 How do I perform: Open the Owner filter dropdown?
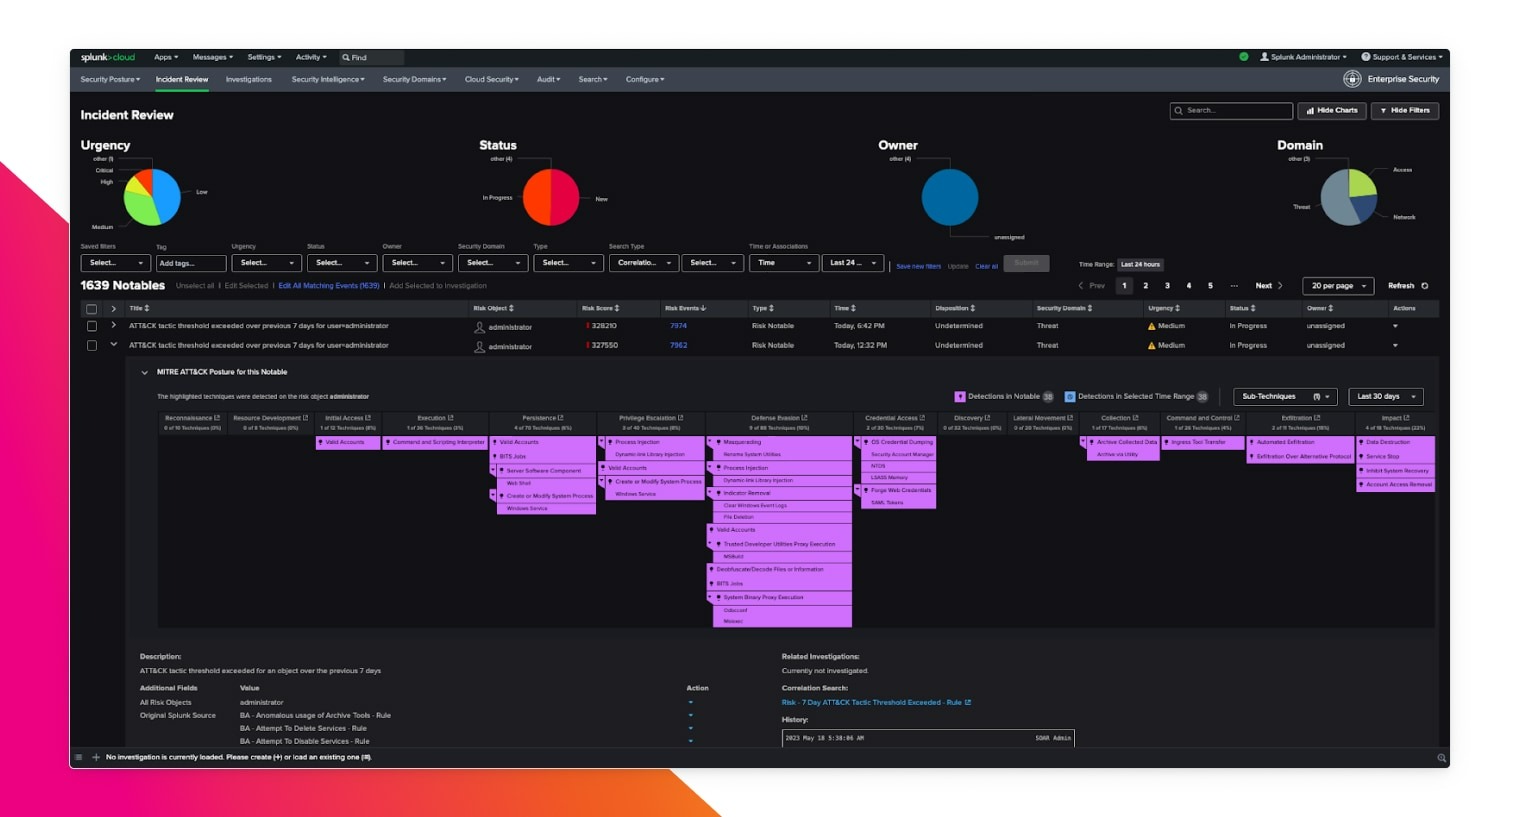417,263
